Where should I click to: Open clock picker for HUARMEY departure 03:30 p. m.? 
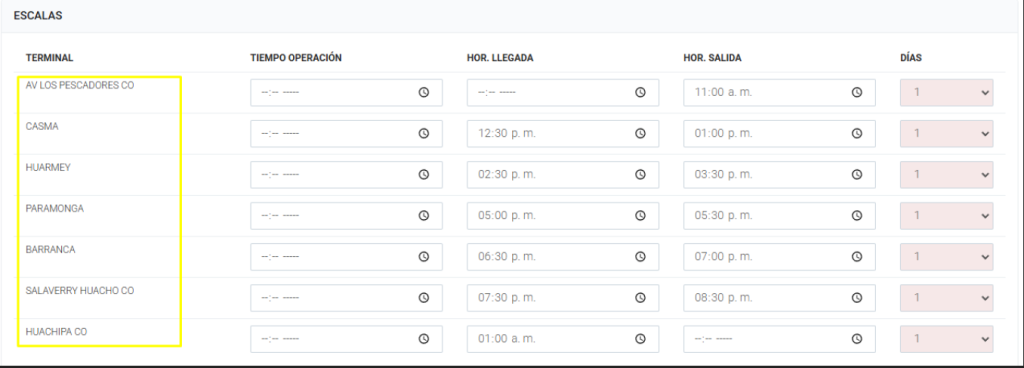click(x=857, y=175)
